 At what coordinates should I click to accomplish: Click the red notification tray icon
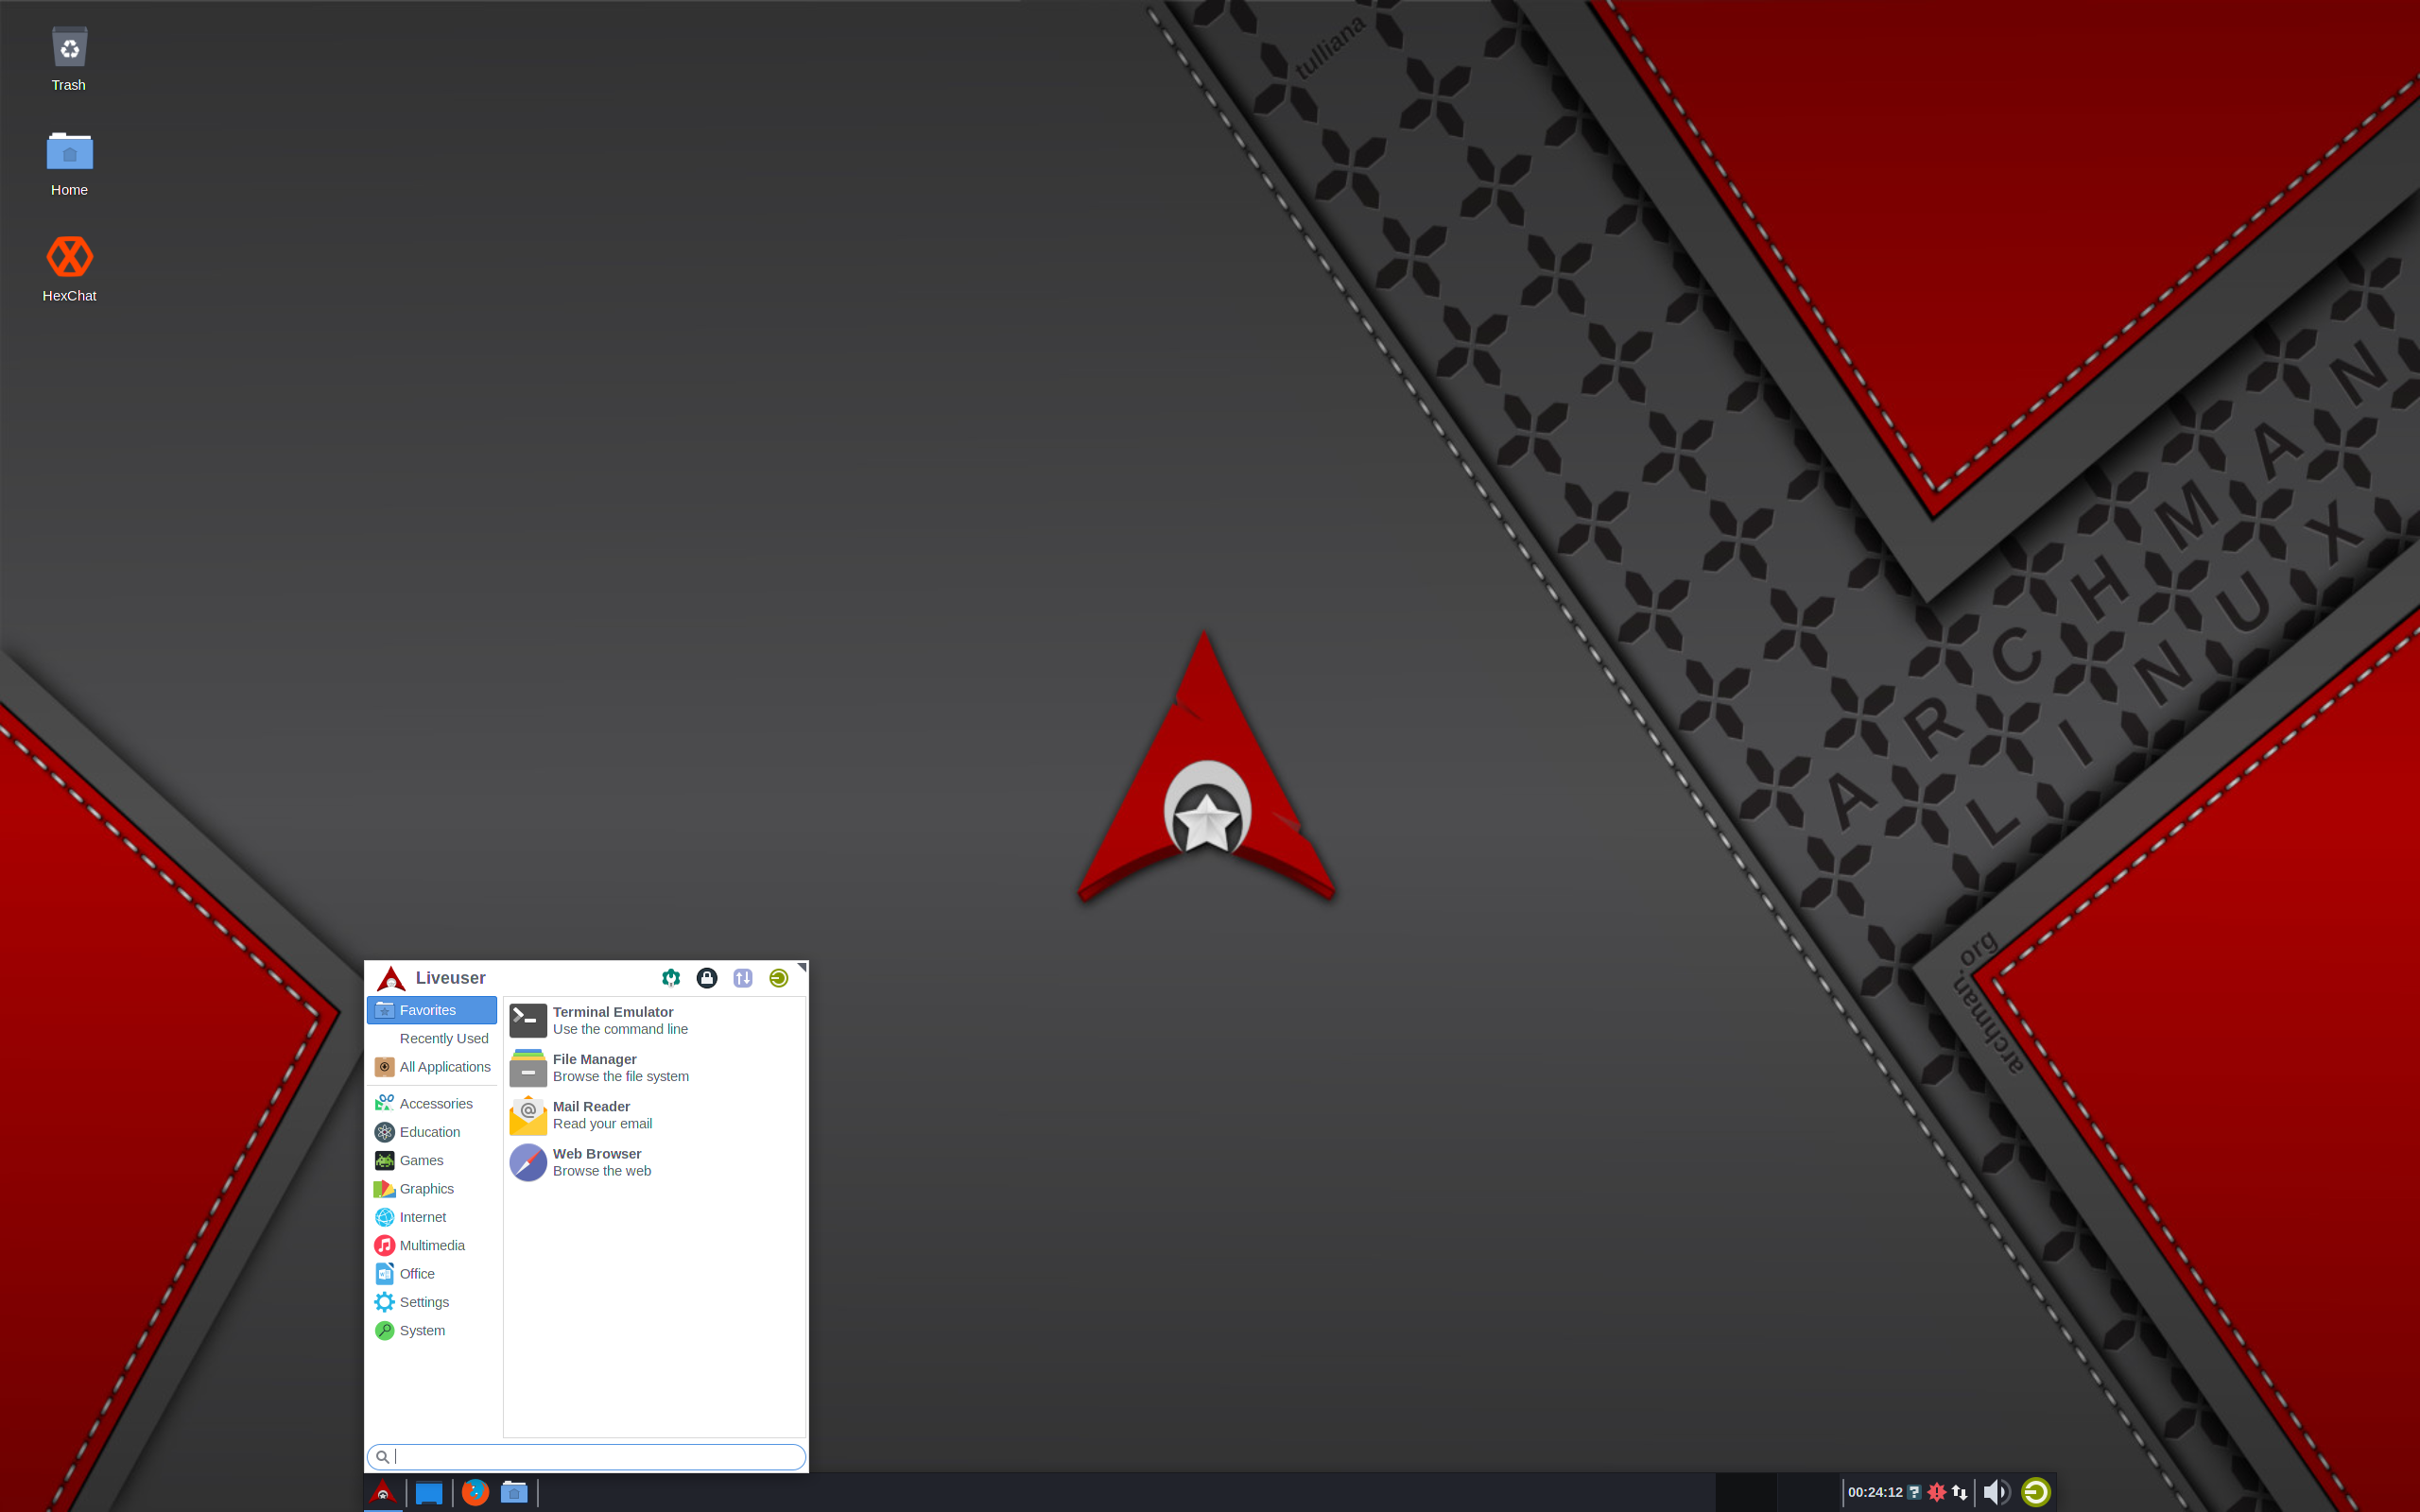click(1937, 1492)
